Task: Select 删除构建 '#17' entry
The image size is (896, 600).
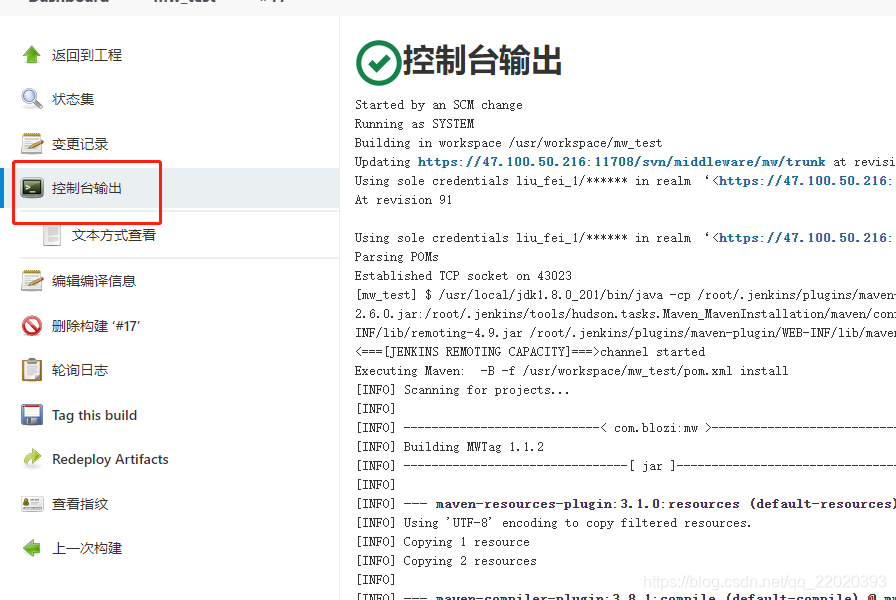Action: pyautogui.click(x=96, y=326)
